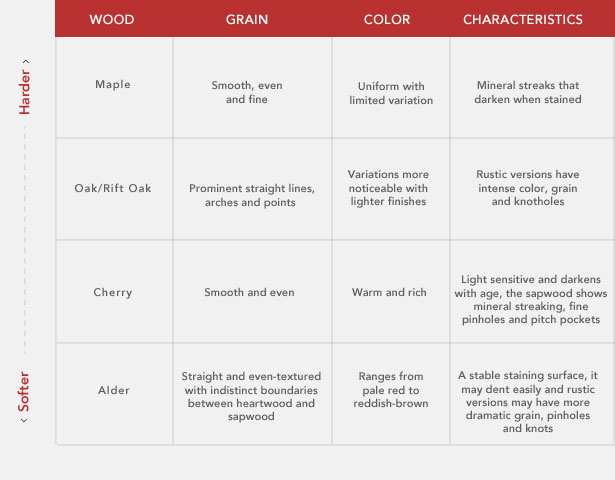Click "Ranges from pale red" color cell
The image size is (615, 480).
[x=390, y=390]
